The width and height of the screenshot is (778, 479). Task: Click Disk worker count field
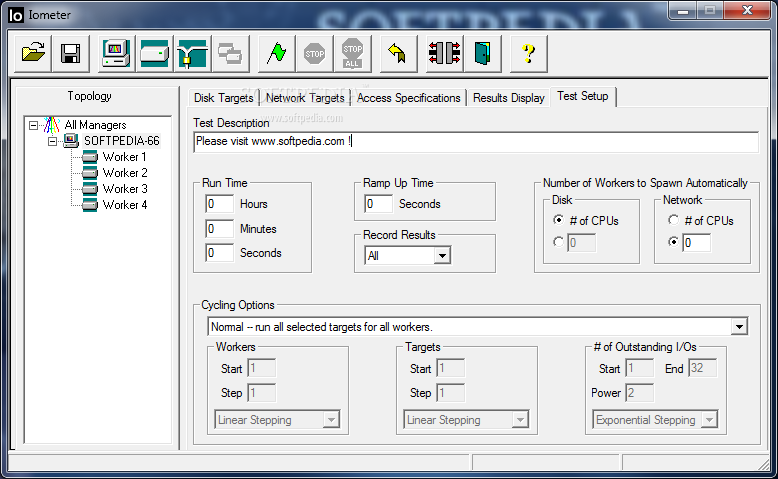[582, 243]
